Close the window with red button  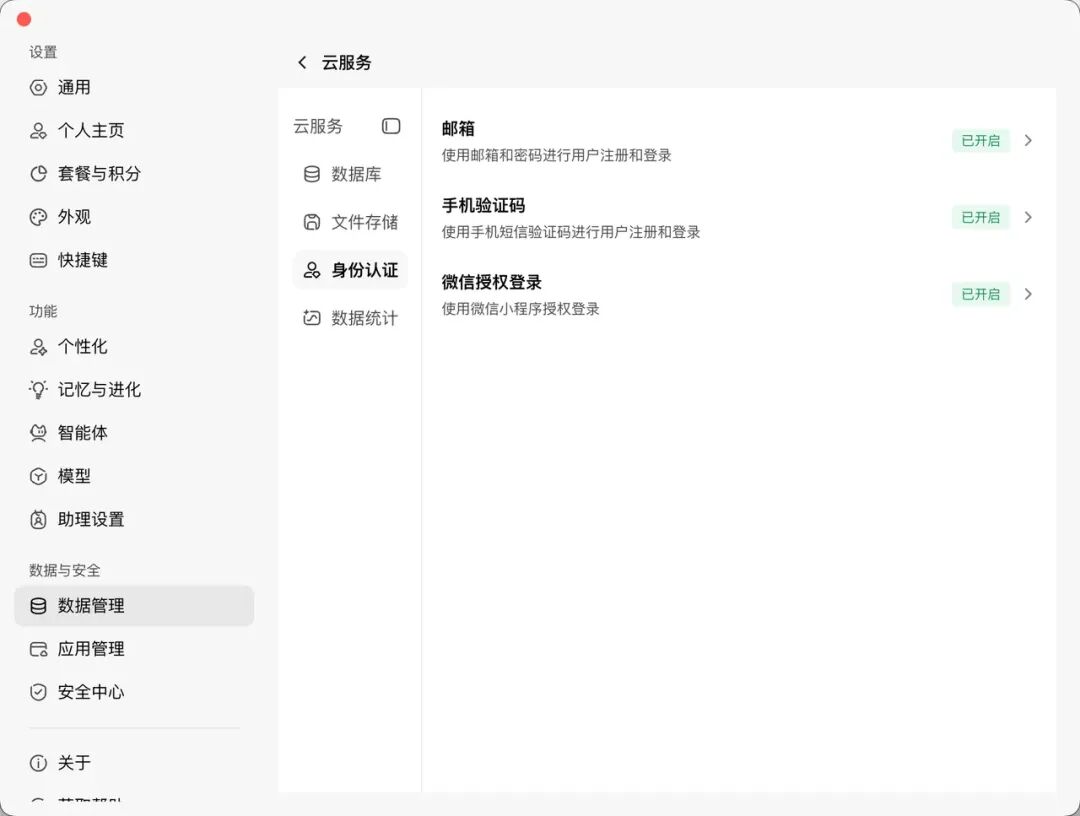tap(24, 19)
